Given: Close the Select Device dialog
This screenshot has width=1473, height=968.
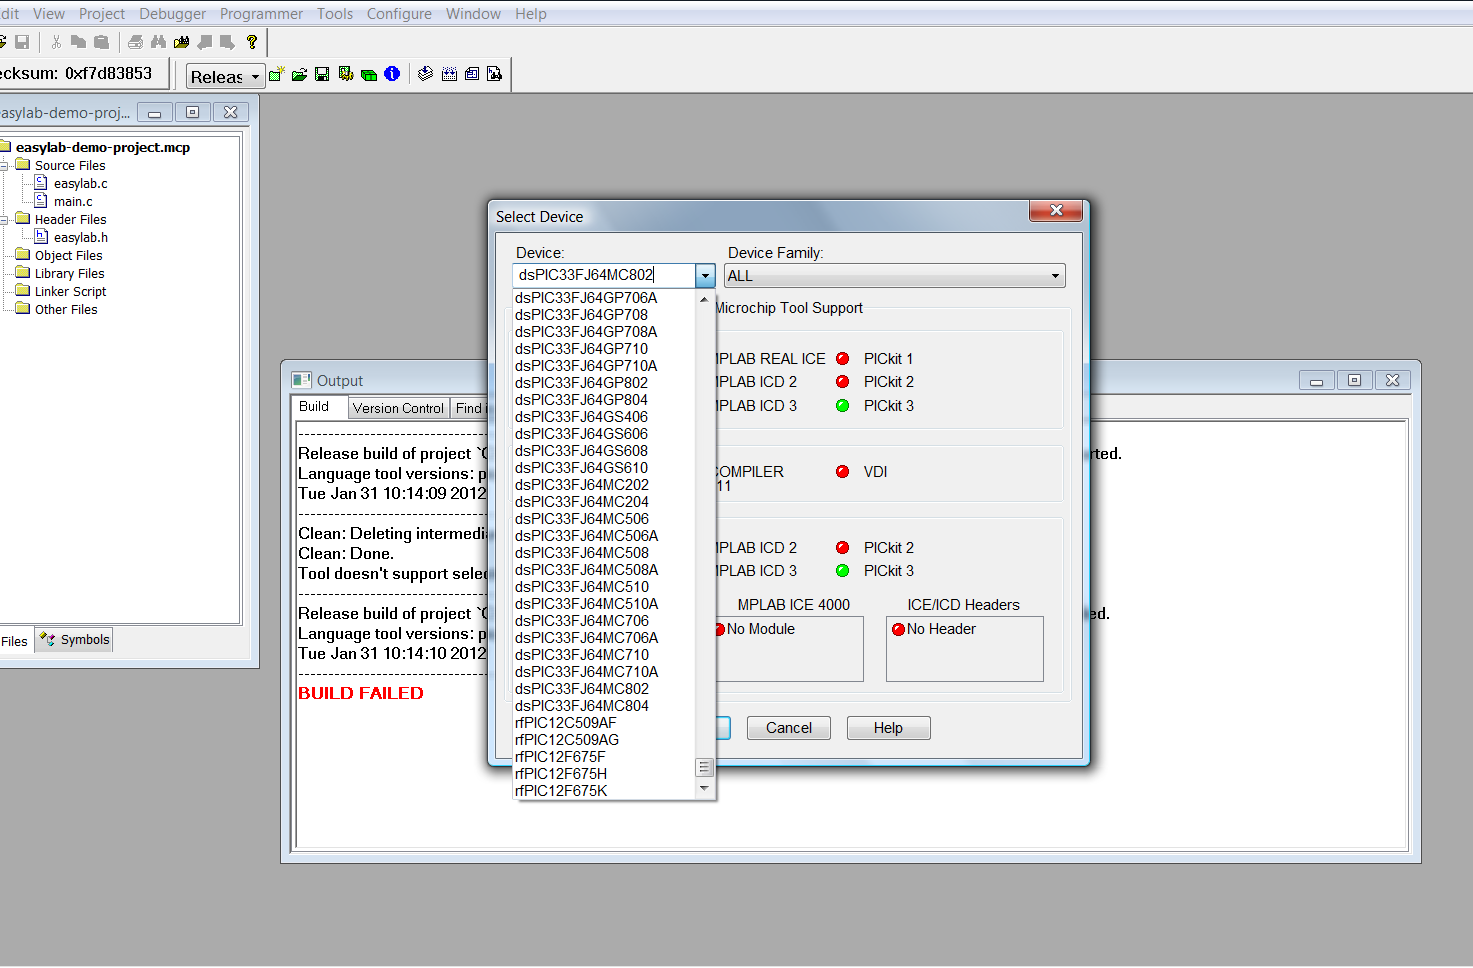Looking at the screenshot, I should coord(1056,211).
